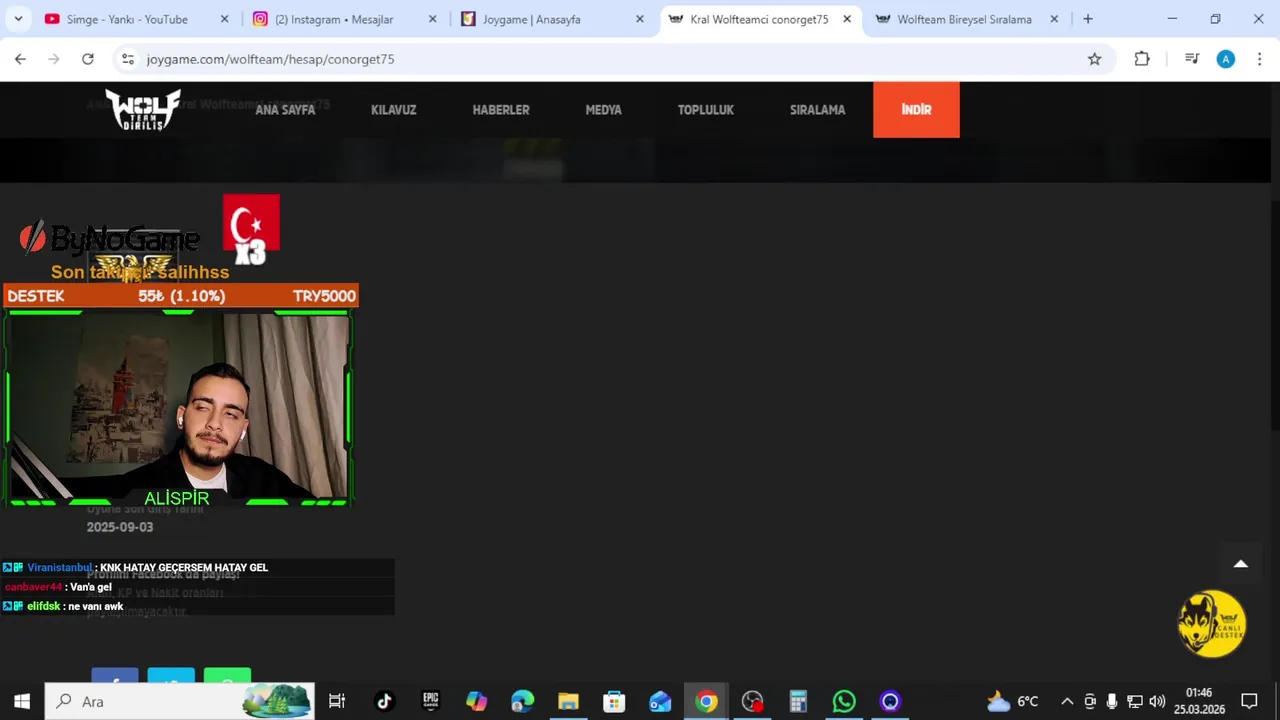The height and width of the screenshot is (720, 1280).
Task: Close the Simge - Yankı YouTube tab
Action: (x=224, y=19)
